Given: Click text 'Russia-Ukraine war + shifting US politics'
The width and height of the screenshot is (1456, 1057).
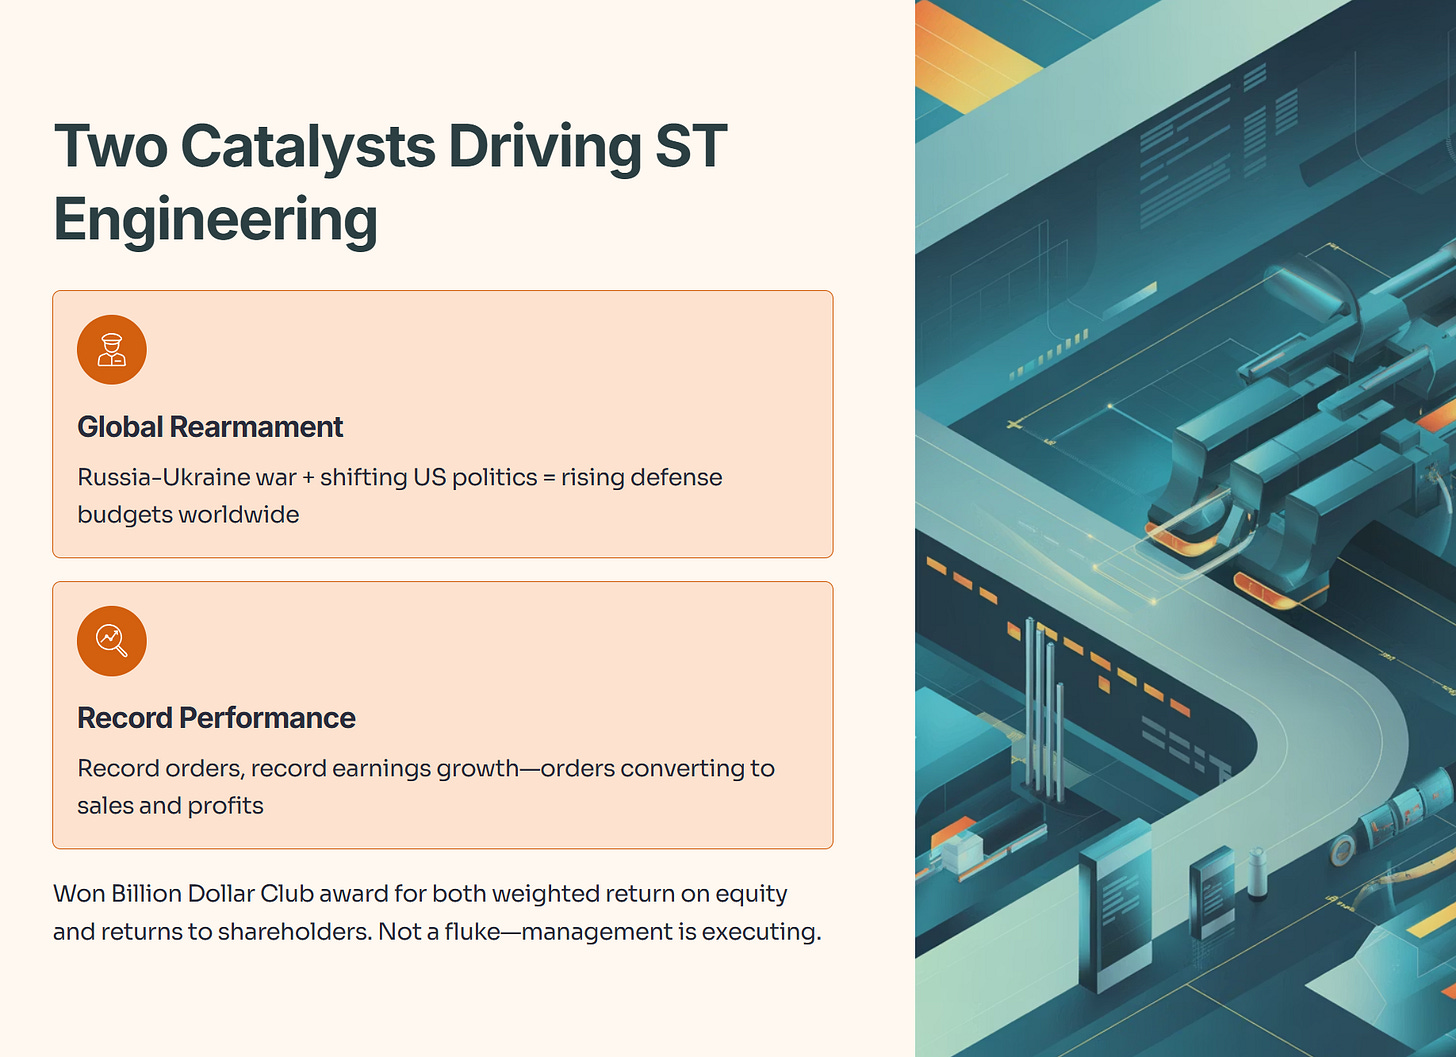Looking at the screenshot, I should 307,477.
